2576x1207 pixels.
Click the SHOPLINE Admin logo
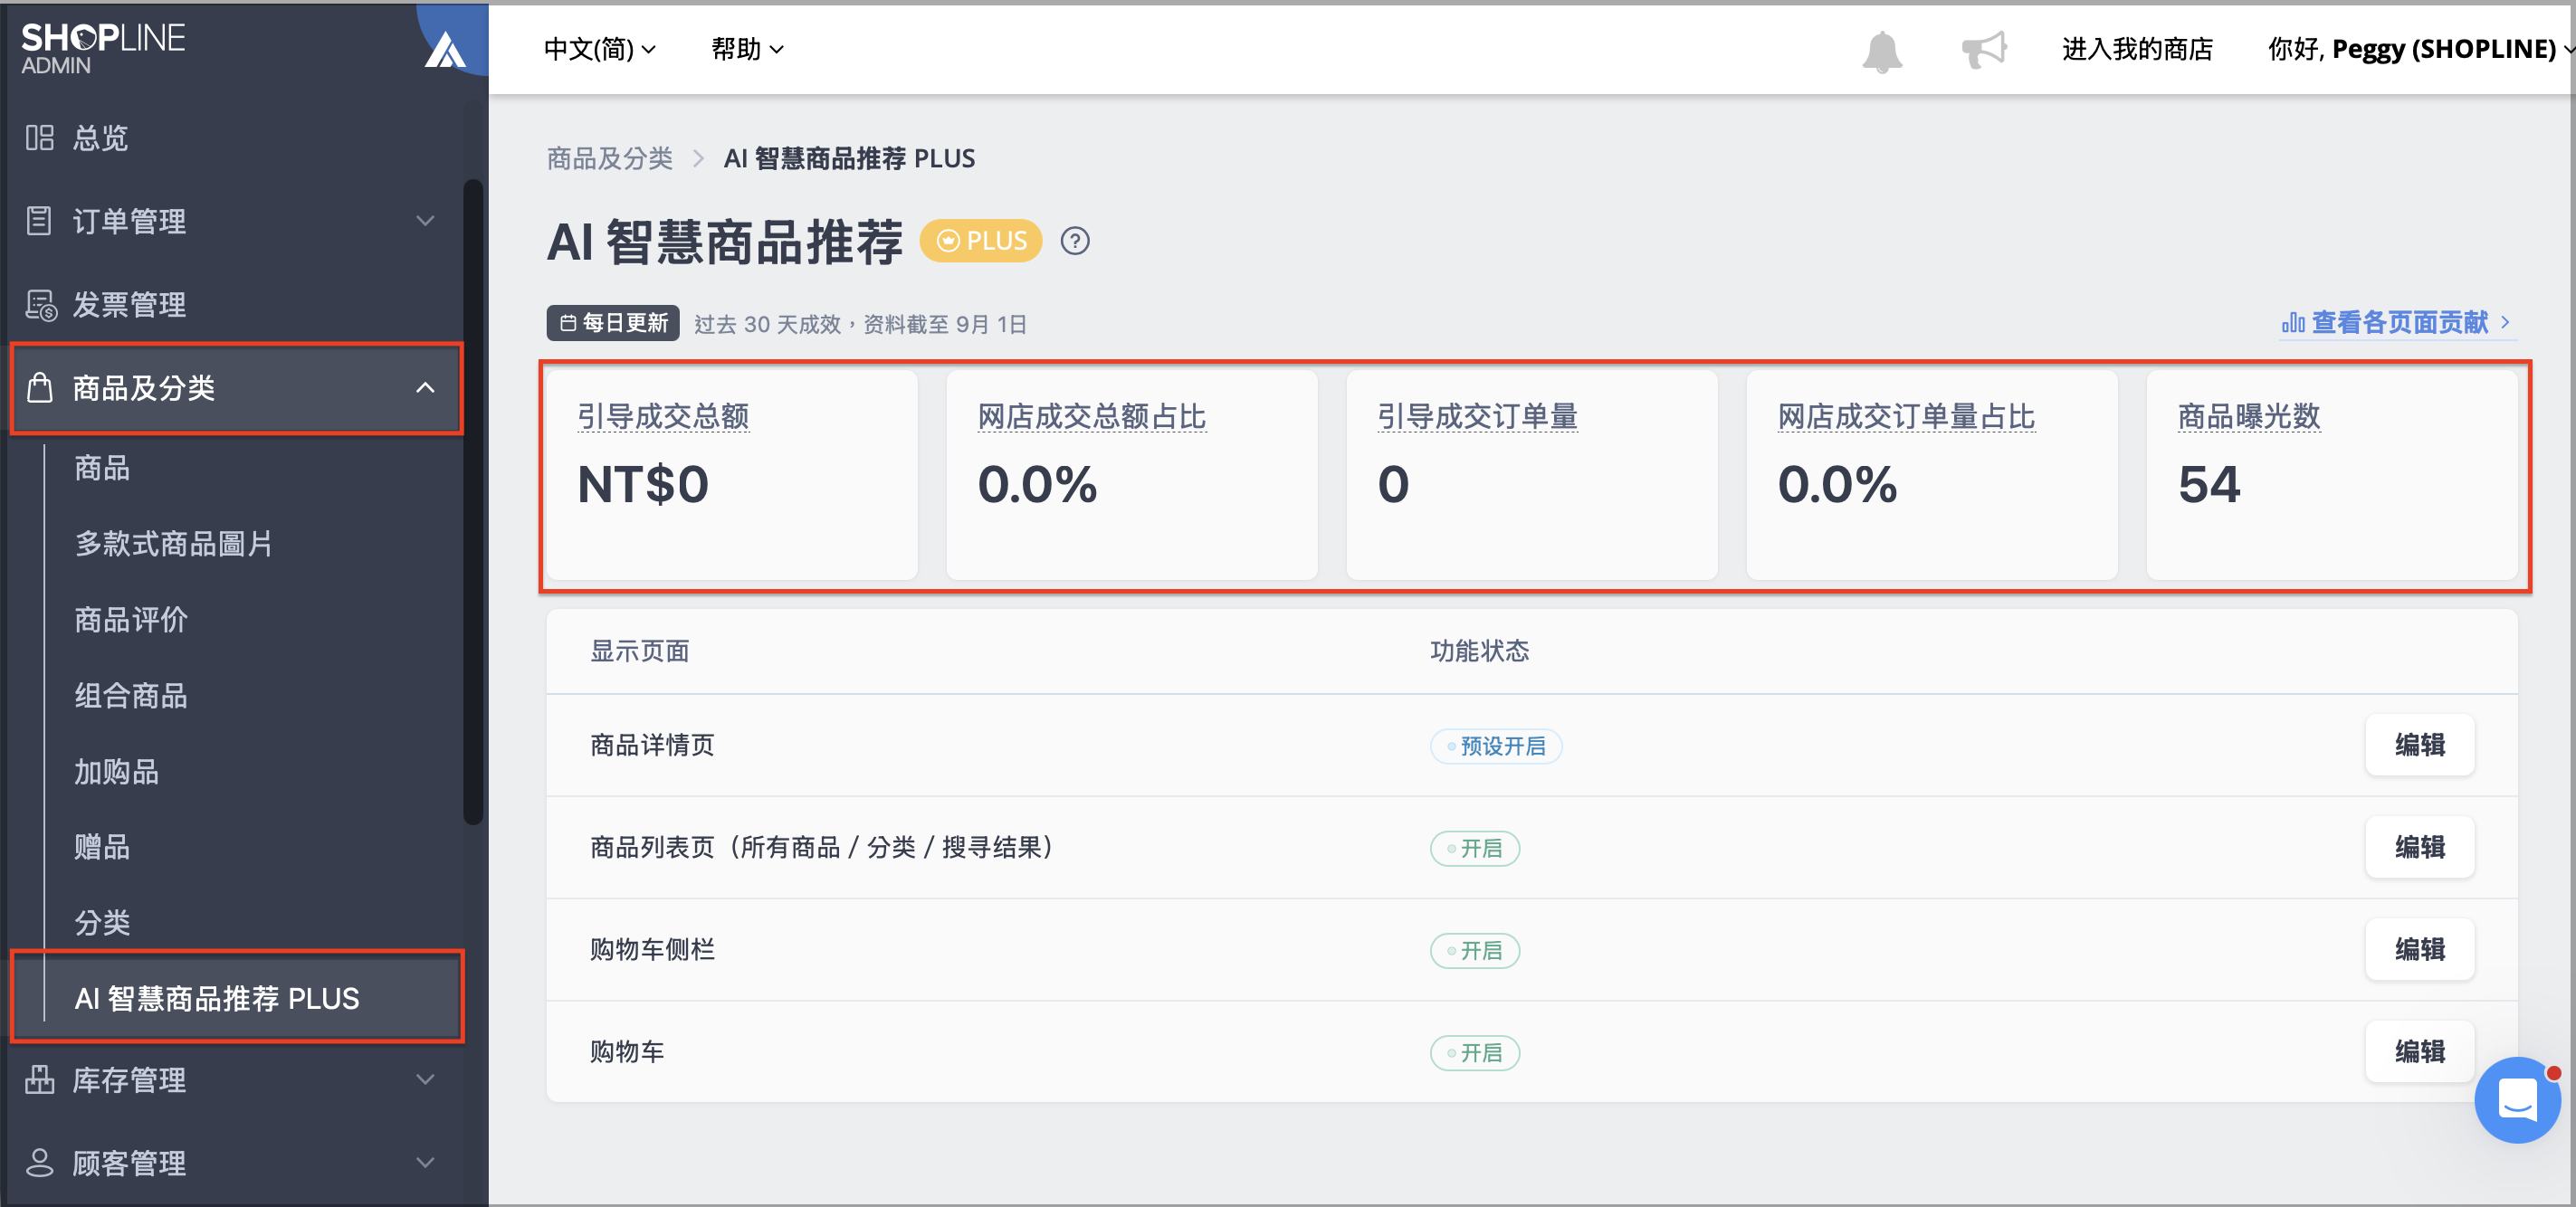(103, 48)
